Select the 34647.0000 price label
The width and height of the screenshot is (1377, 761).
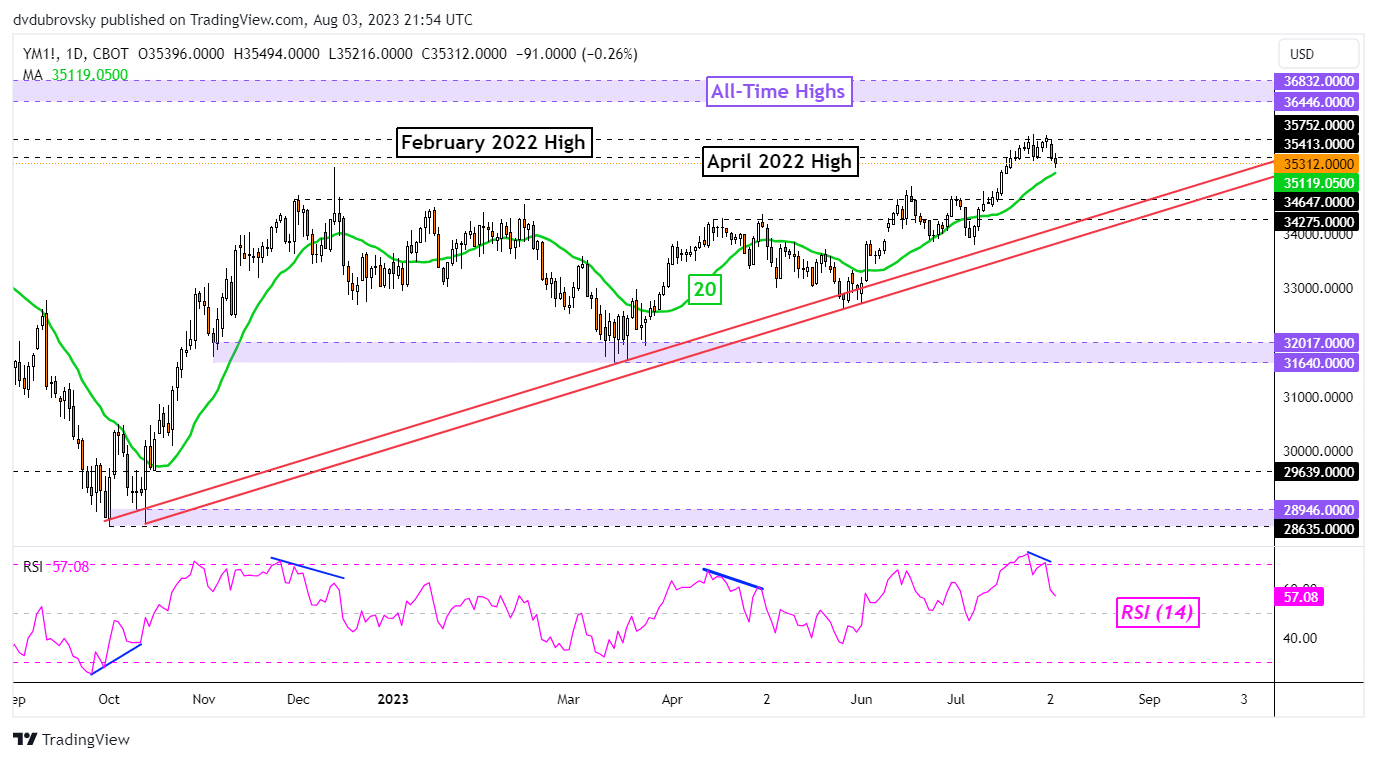[1318, 202]
